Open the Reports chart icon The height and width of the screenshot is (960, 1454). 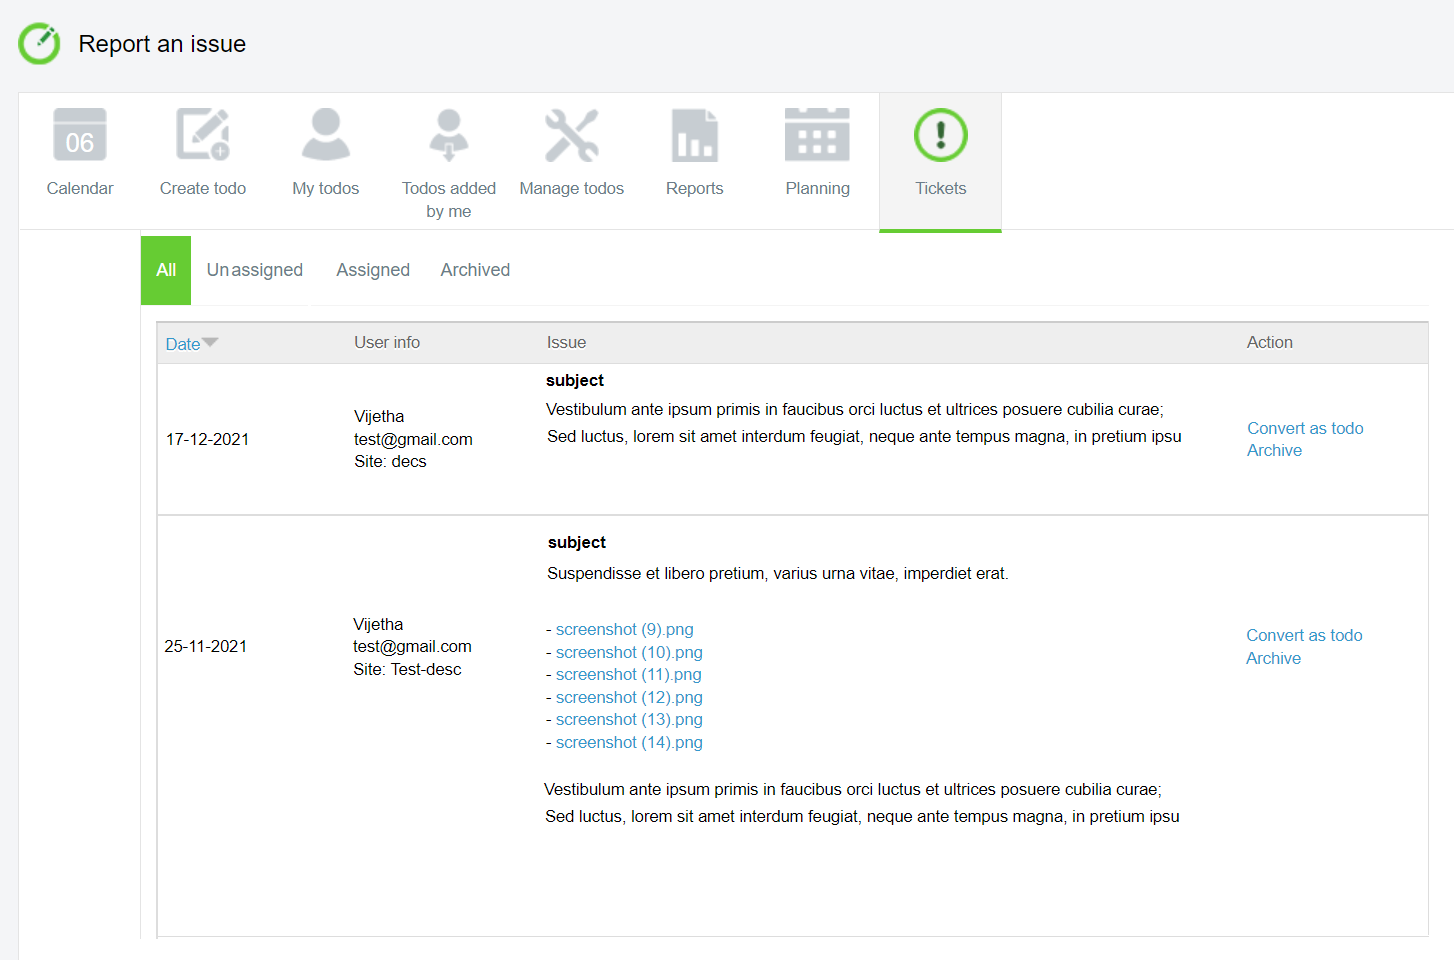pyautogui.click(x=695, y=135)
